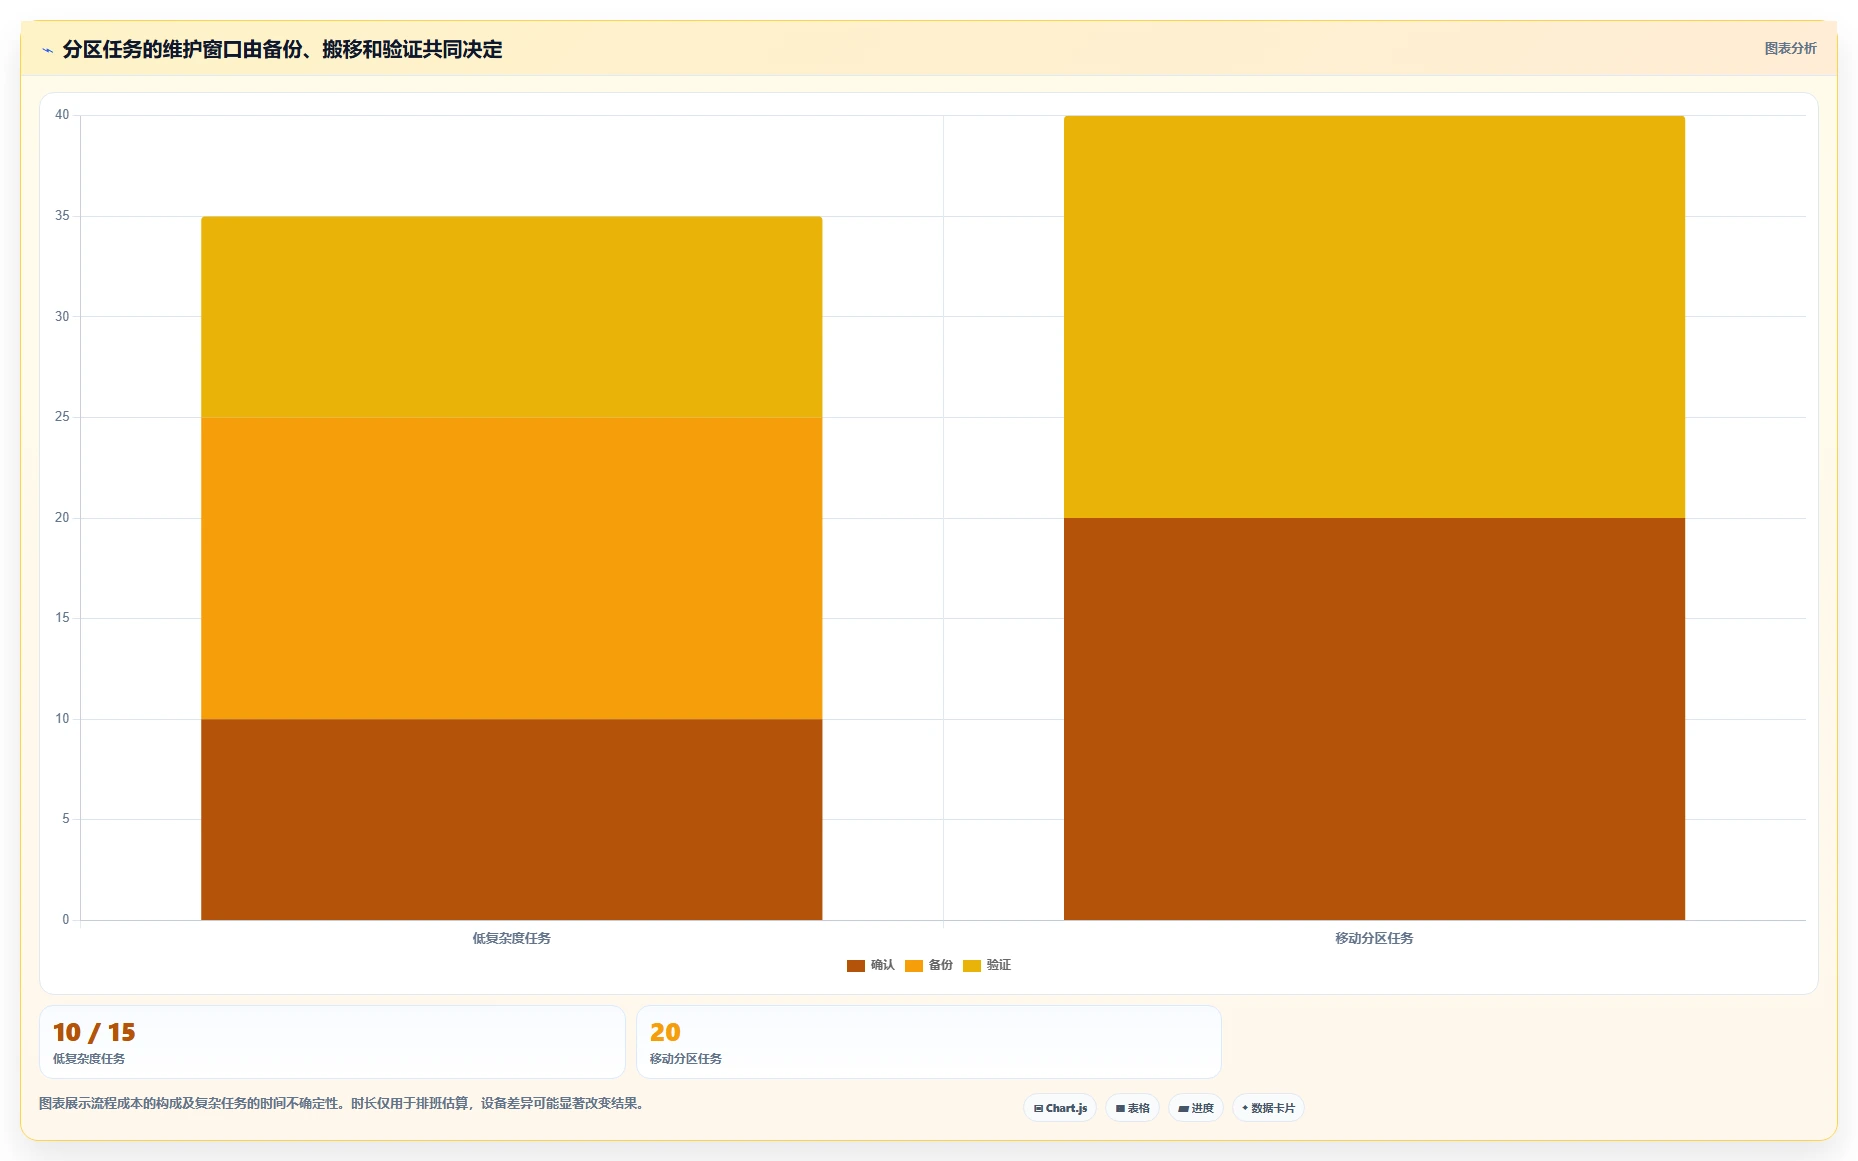Click the 移动分区任务 x-axis label
The height and width of the screenshot is (1161, 1858).
tap(1374, 938)
